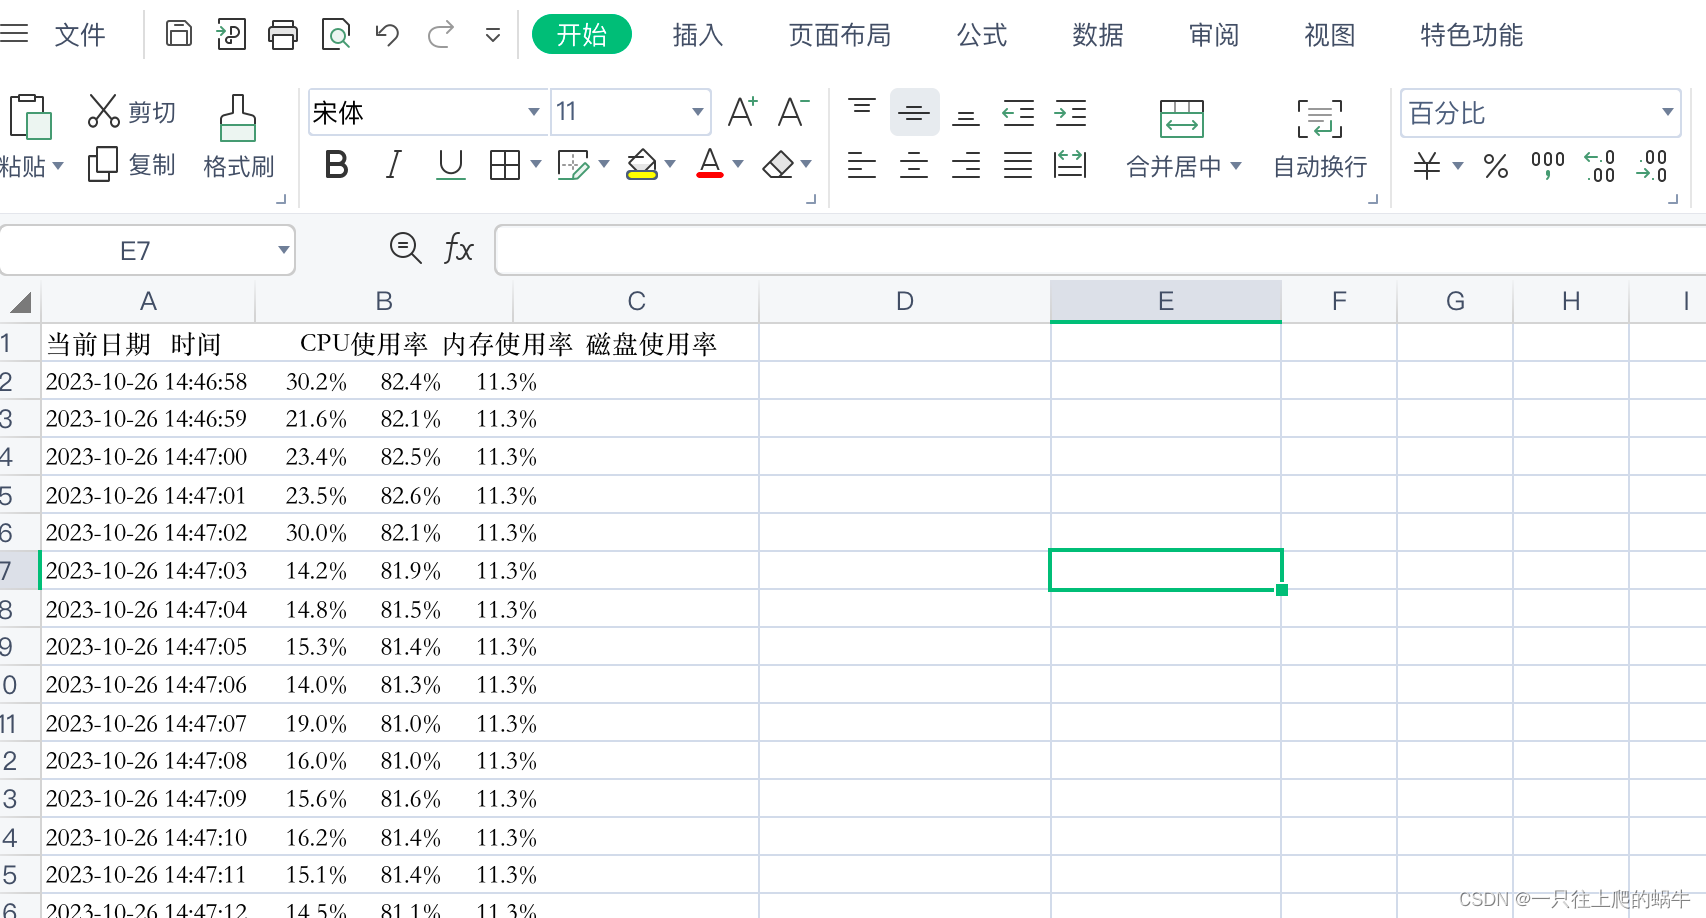1706x918 pixels.
Task: Click the Clear eraser icon
Action: coord(778,165)
